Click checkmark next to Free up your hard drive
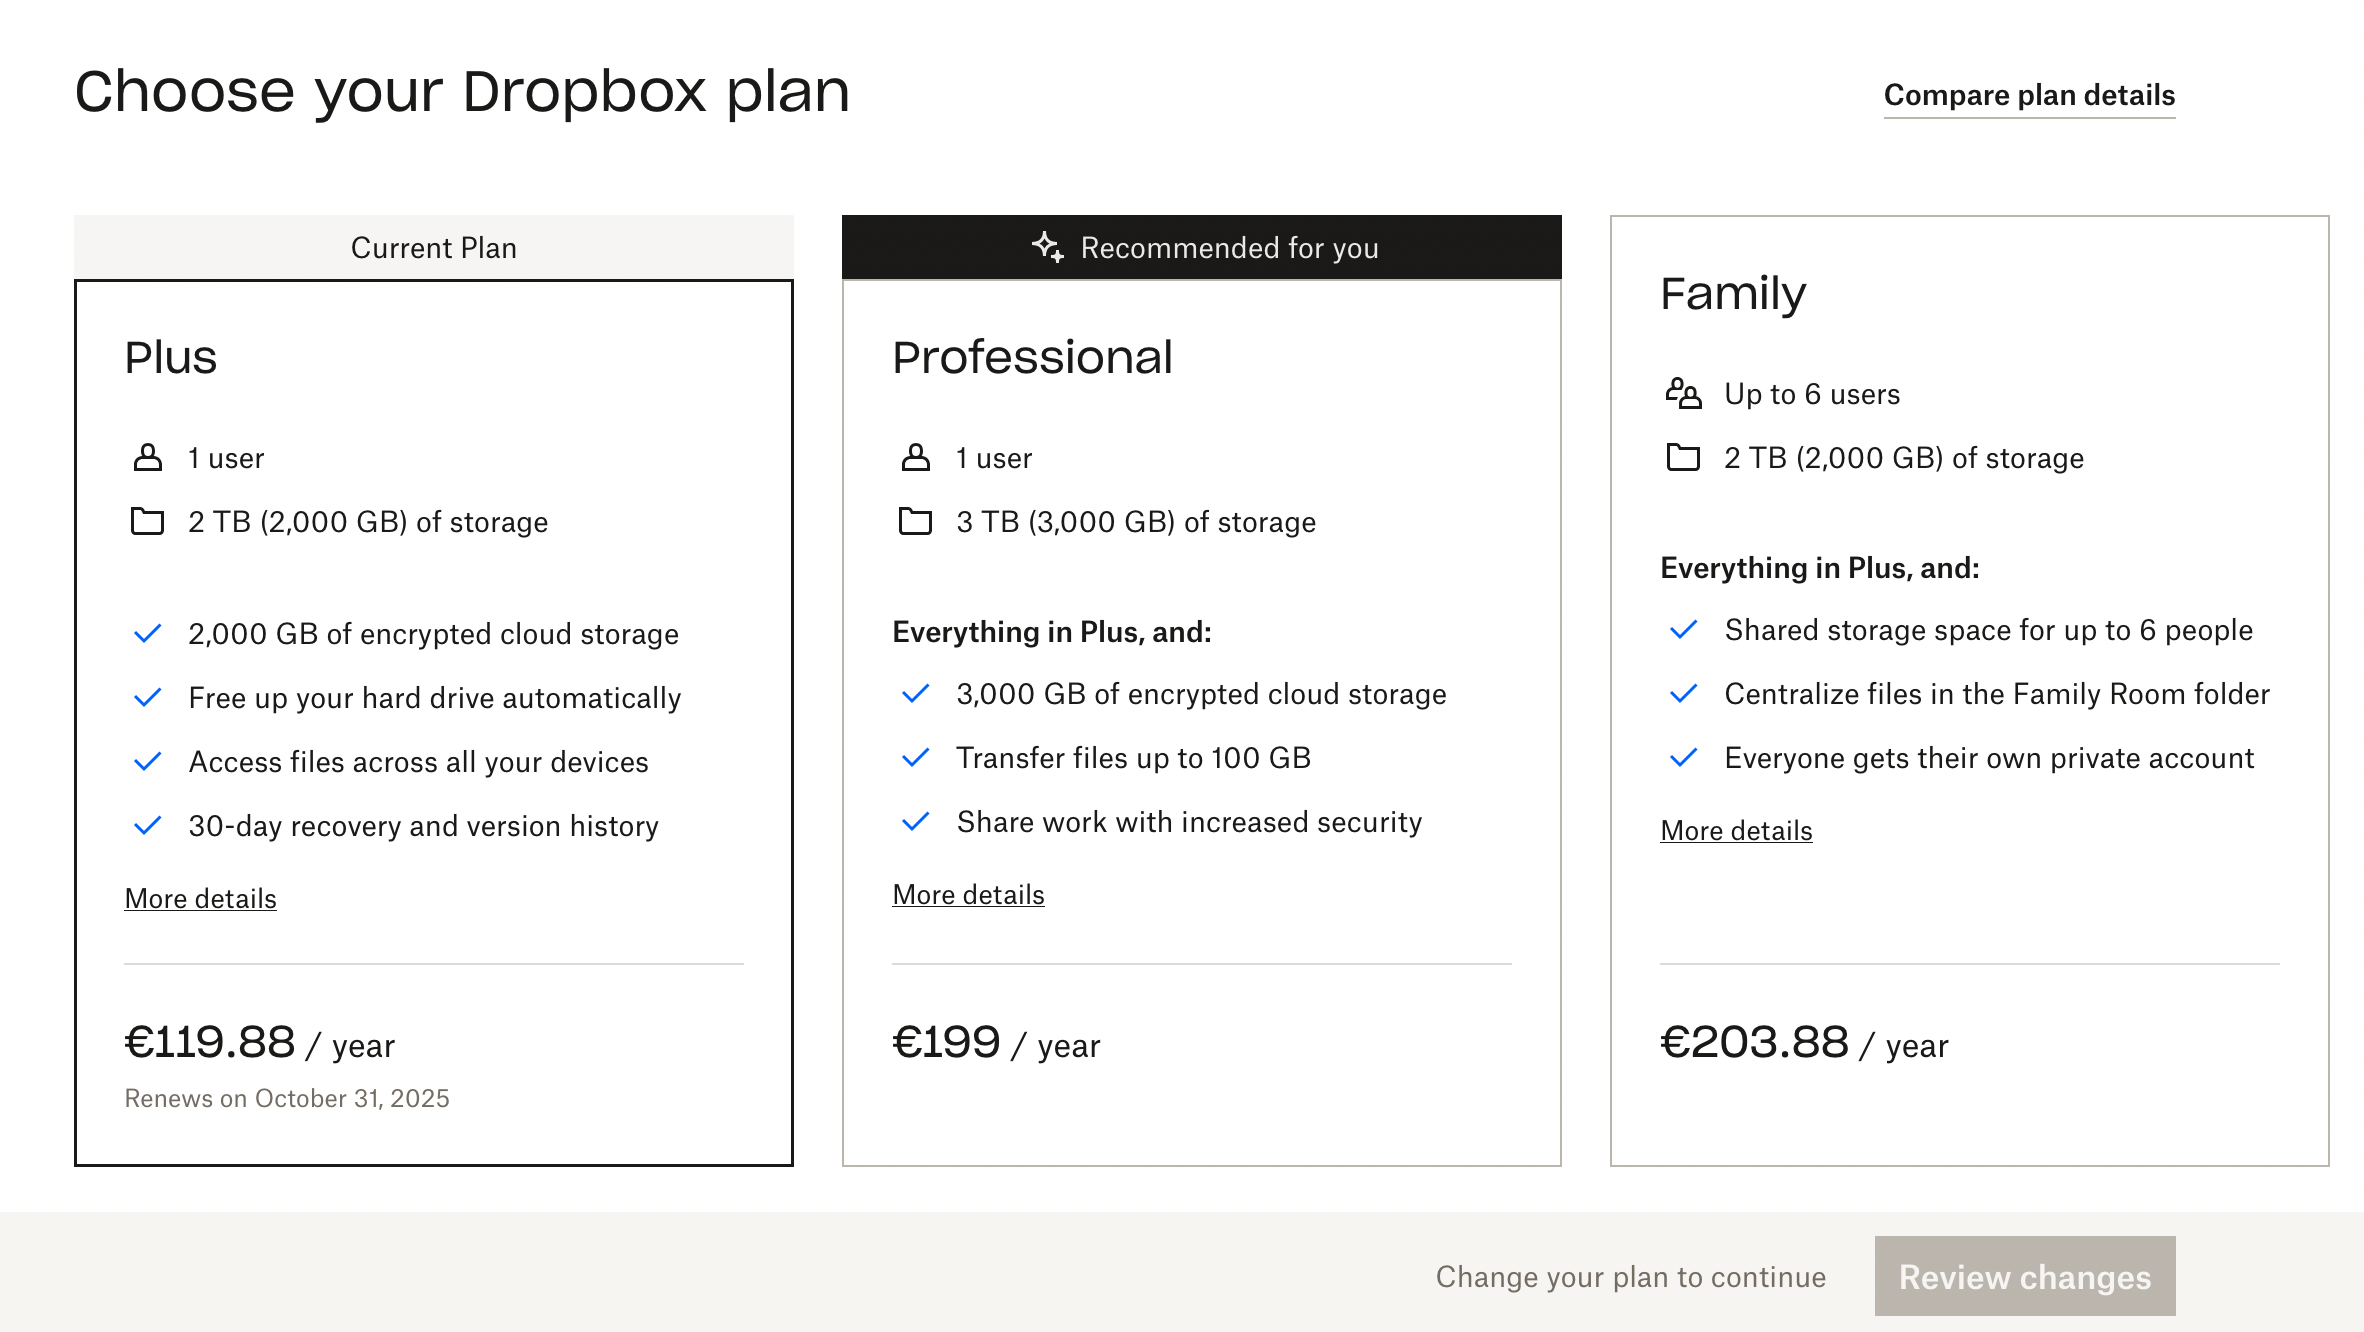Viewport: 2364px width, 1332px height. tap(148, 698)
